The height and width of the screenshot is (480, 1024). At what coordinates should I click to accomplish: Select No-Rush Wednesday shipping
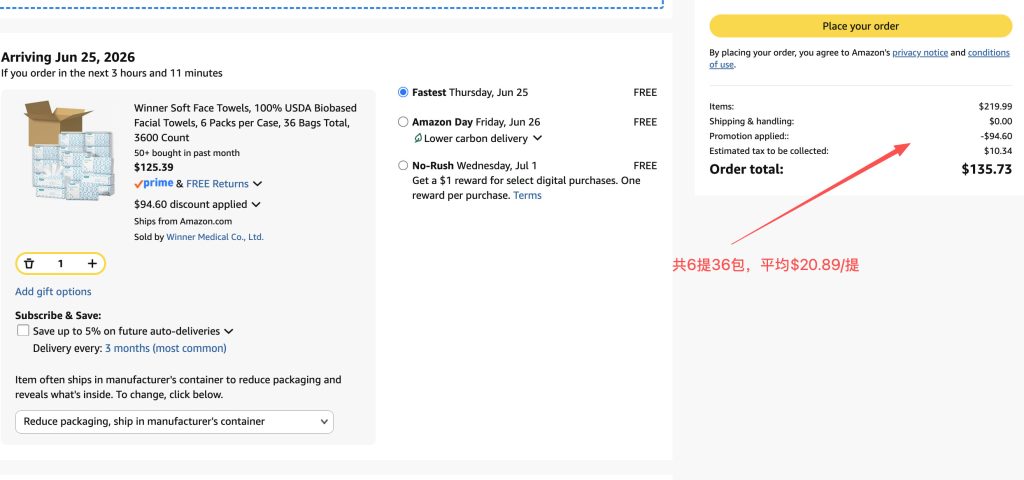(403, 166)
